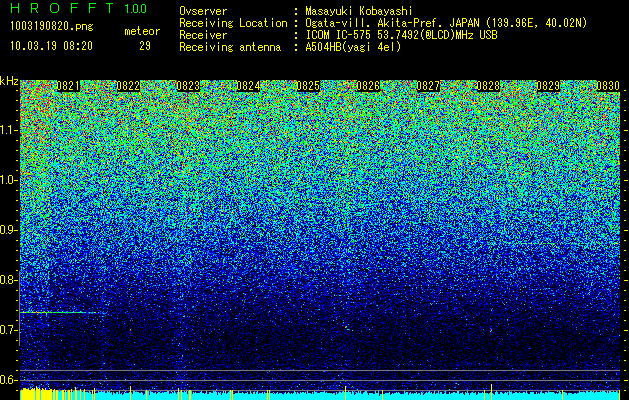The width and height of the screenshot is (629, 400).
Task: Click the 0829 time marker
Action: point(548,86)
